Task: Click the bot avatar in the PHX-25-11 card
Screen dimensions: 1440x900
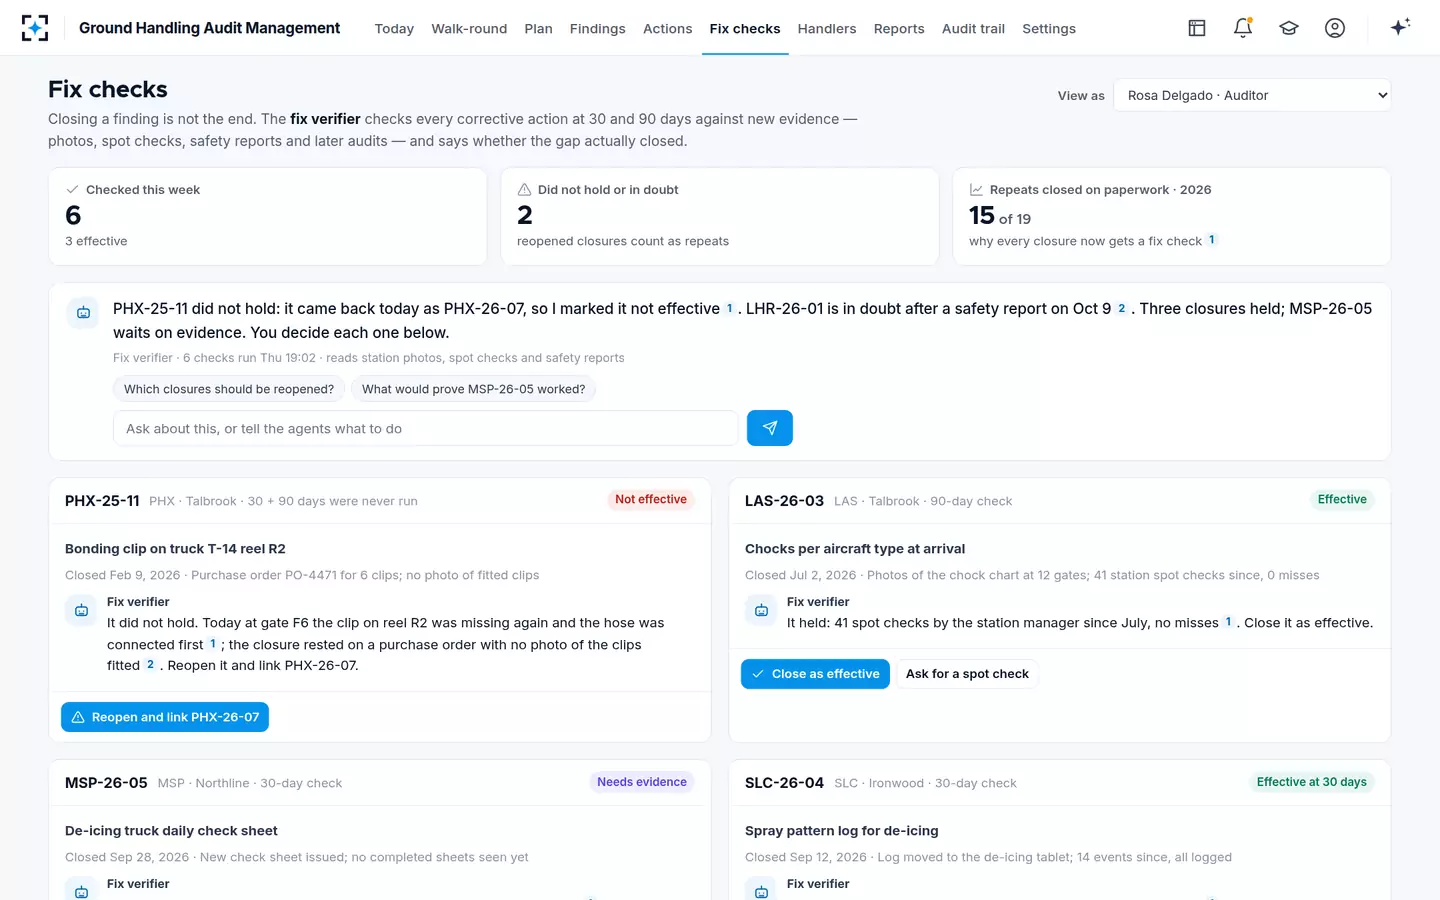Action: pos(82,610)
